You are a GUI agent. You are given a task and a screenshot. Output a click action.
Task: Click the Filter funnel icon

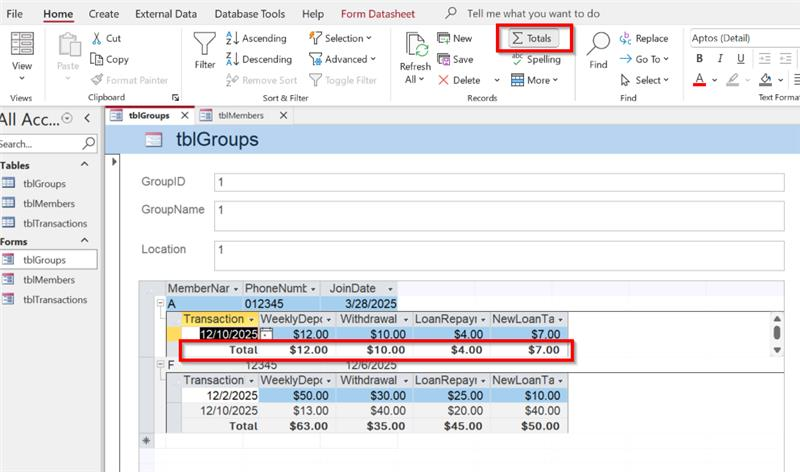205,44
